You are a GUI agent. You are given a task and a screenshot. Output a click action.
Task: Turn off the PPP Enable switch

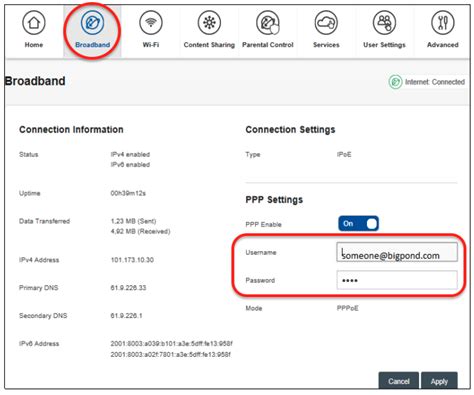358,223
